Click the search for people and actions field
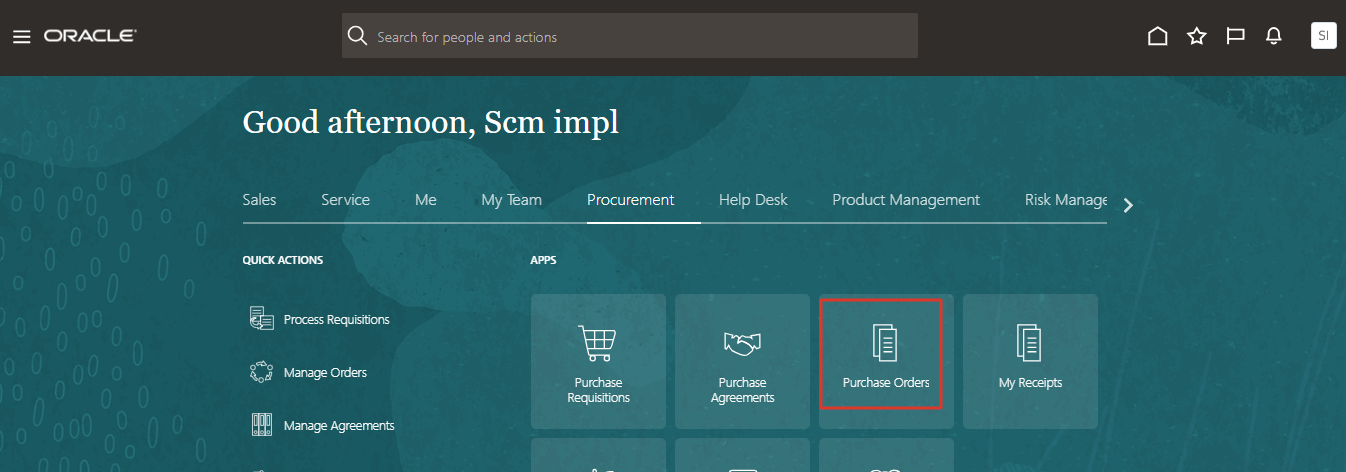 coord(640,37)
